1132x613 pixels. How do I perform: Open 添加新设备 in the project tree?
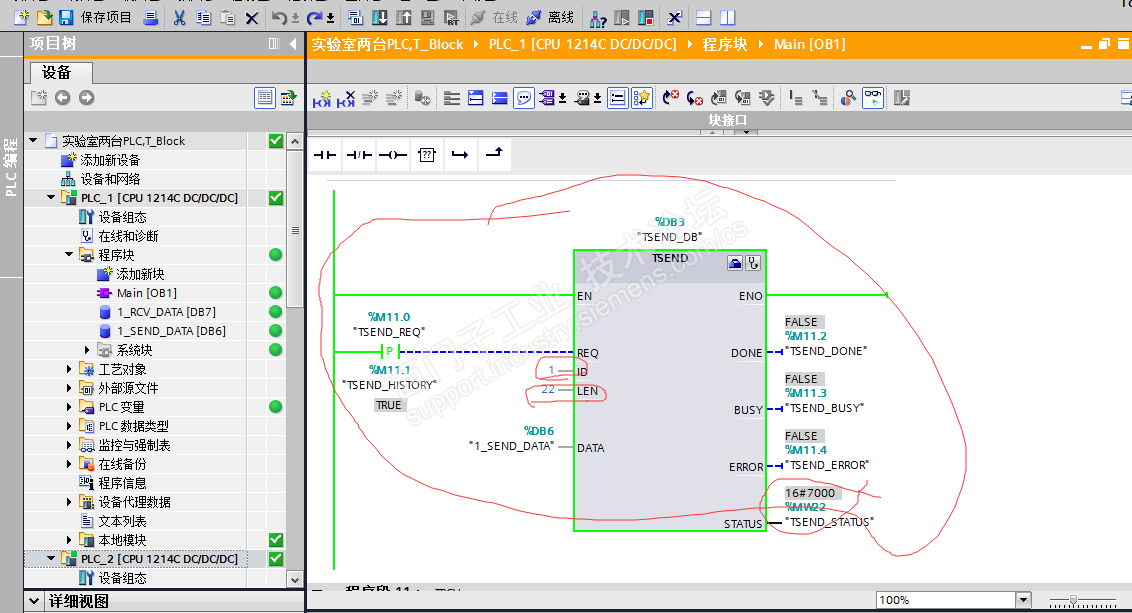[x=110, y=160]
